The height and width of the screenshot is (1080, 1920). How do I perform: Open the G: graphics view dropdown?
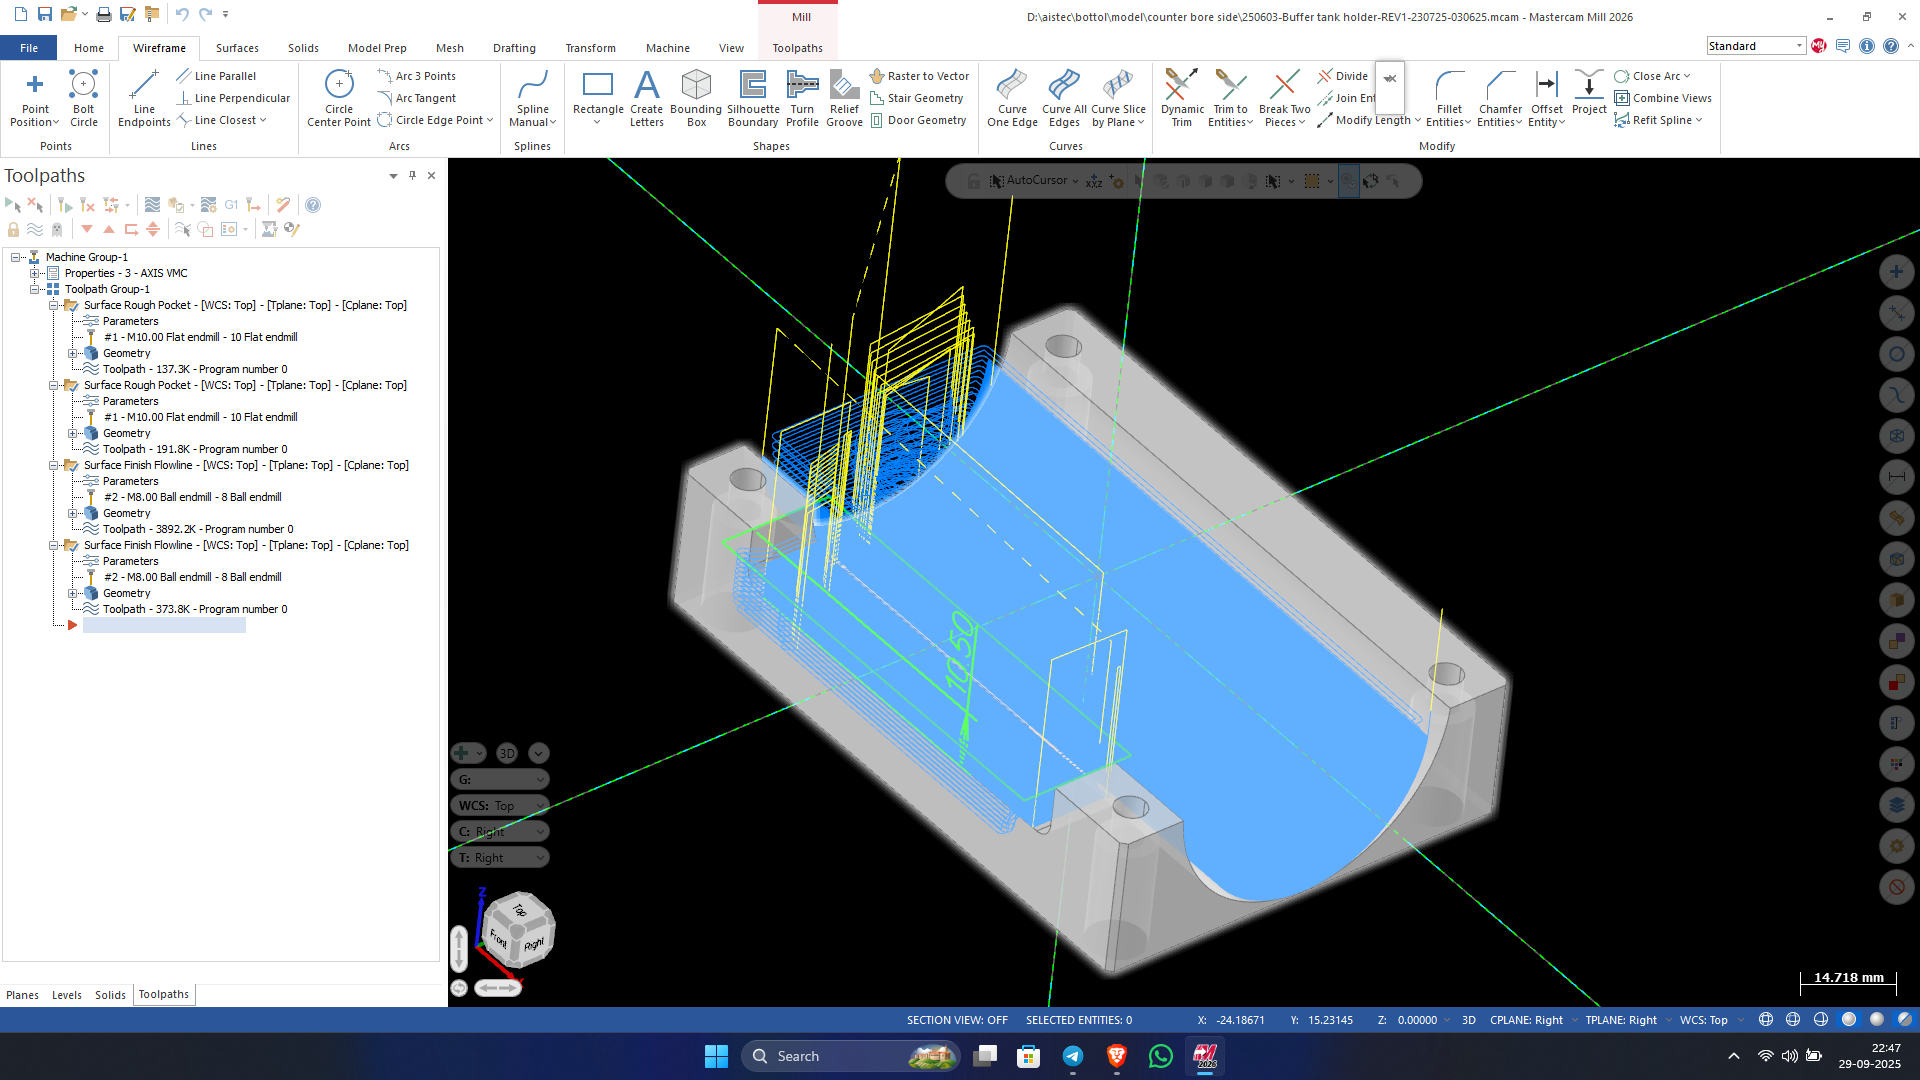point(500,779)
